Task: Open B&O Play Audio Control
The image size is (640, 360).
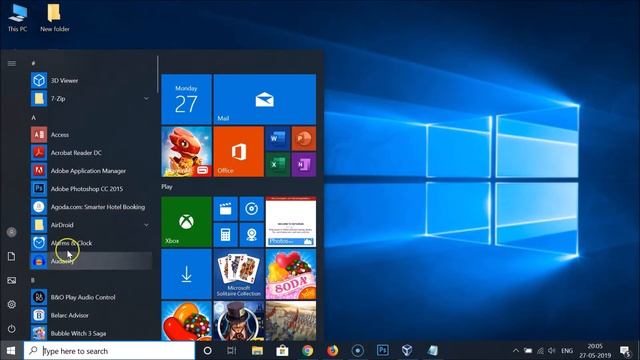Action: pos(91,297)
